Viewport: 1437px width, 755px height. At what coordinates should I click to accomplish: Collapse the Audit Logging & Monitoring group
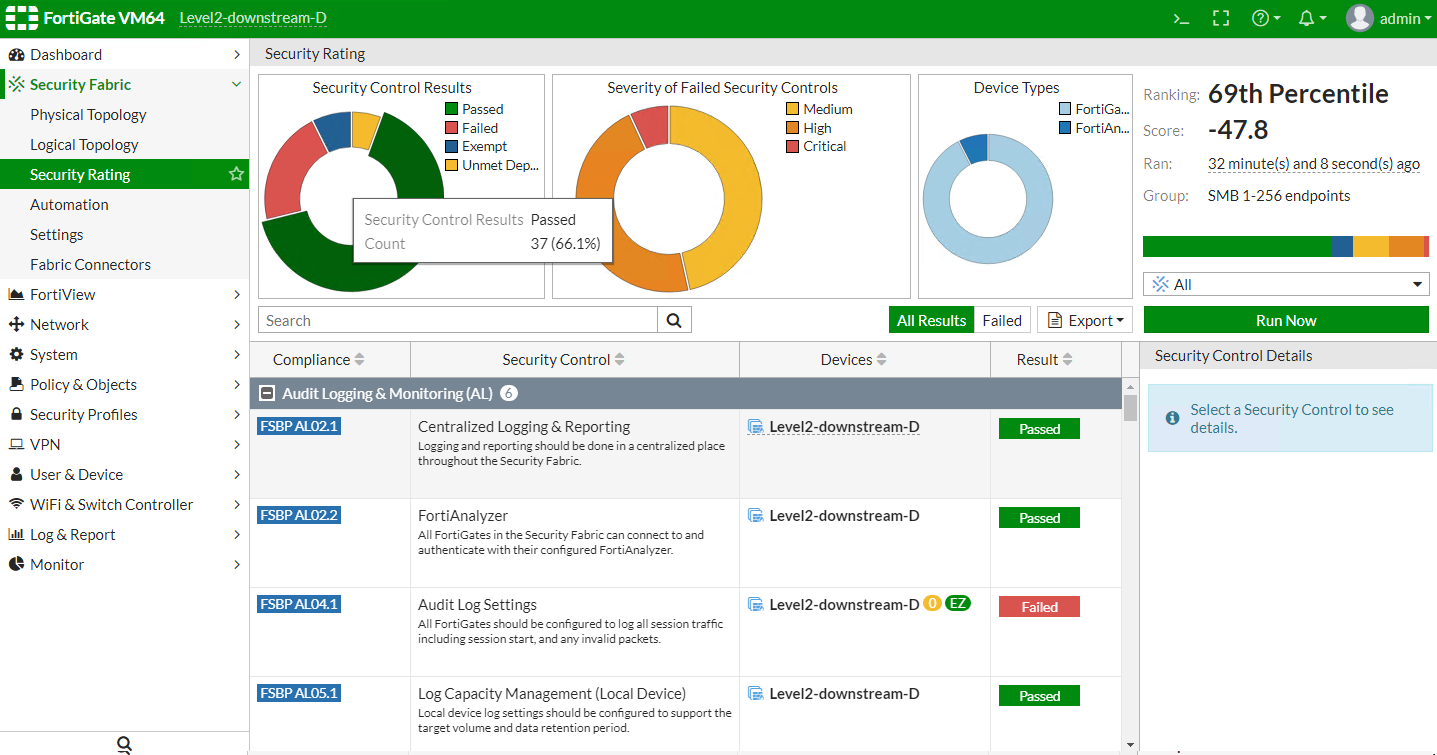point(268,394)
